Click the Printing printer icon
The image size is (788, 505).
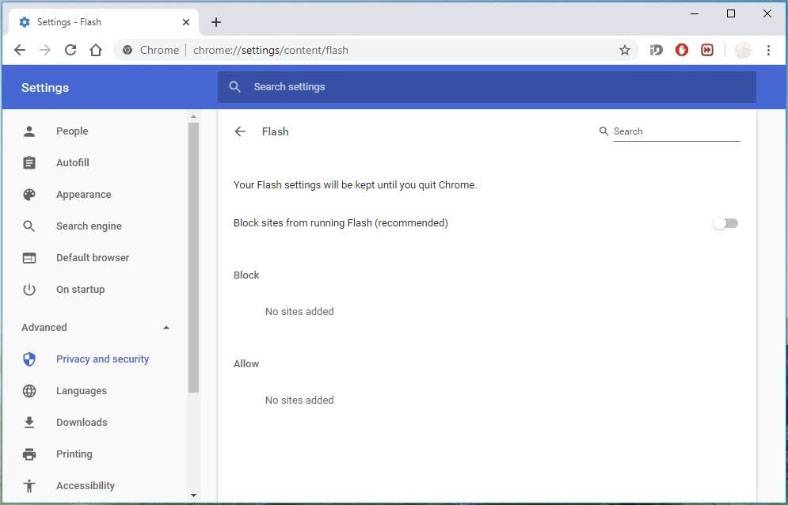pos(29,454)
